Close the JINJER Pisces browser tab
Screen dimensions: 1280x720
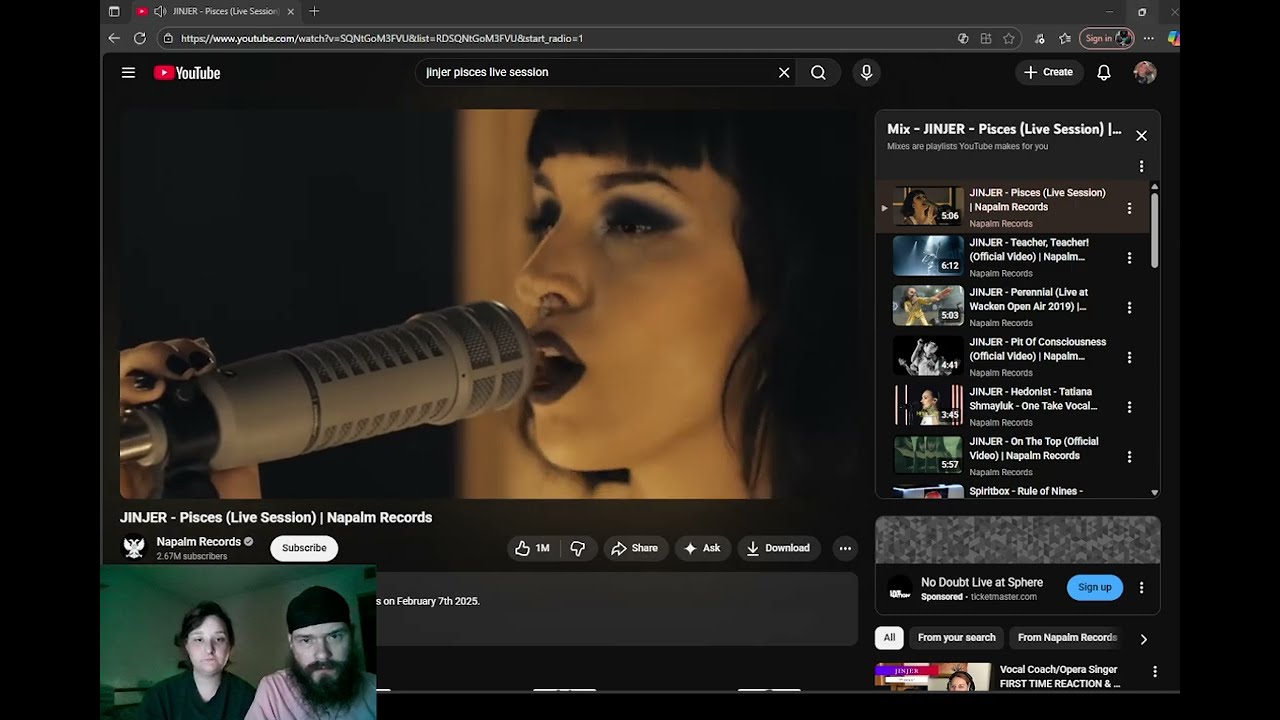pos(291,12)
